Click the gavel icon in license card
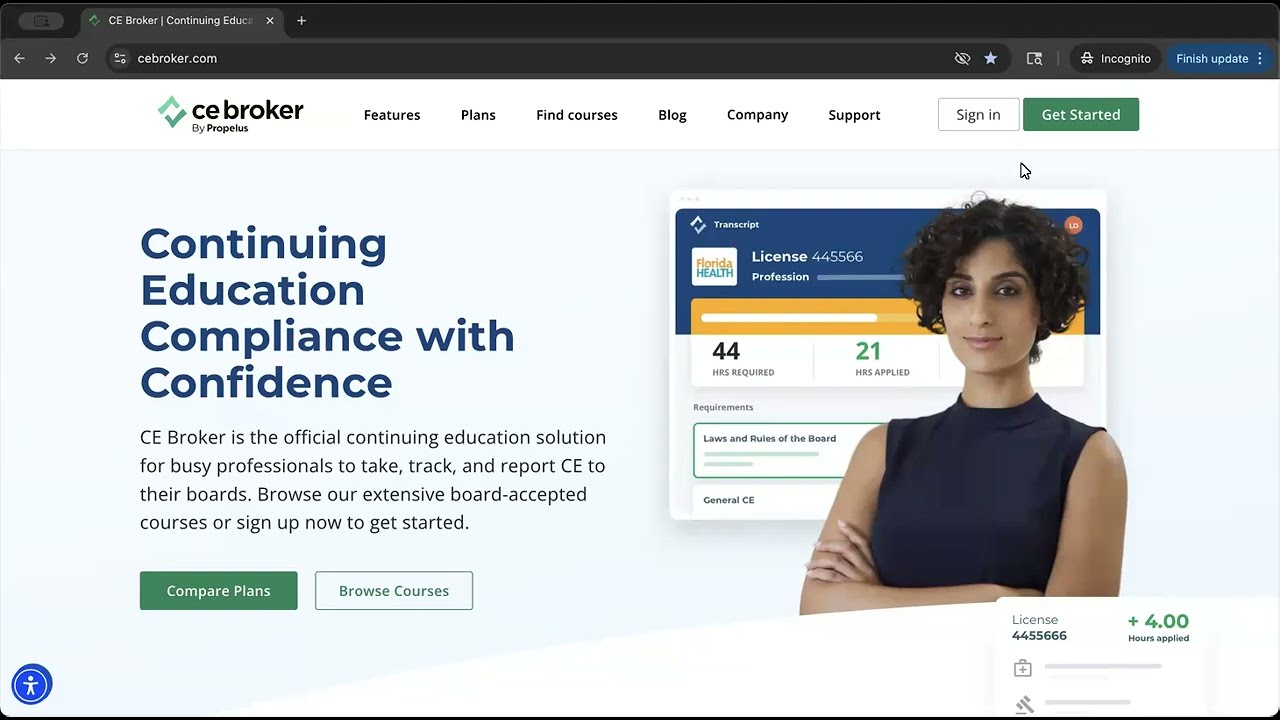The height and width of the screenshot is (720, 1280). point(1024,706)
